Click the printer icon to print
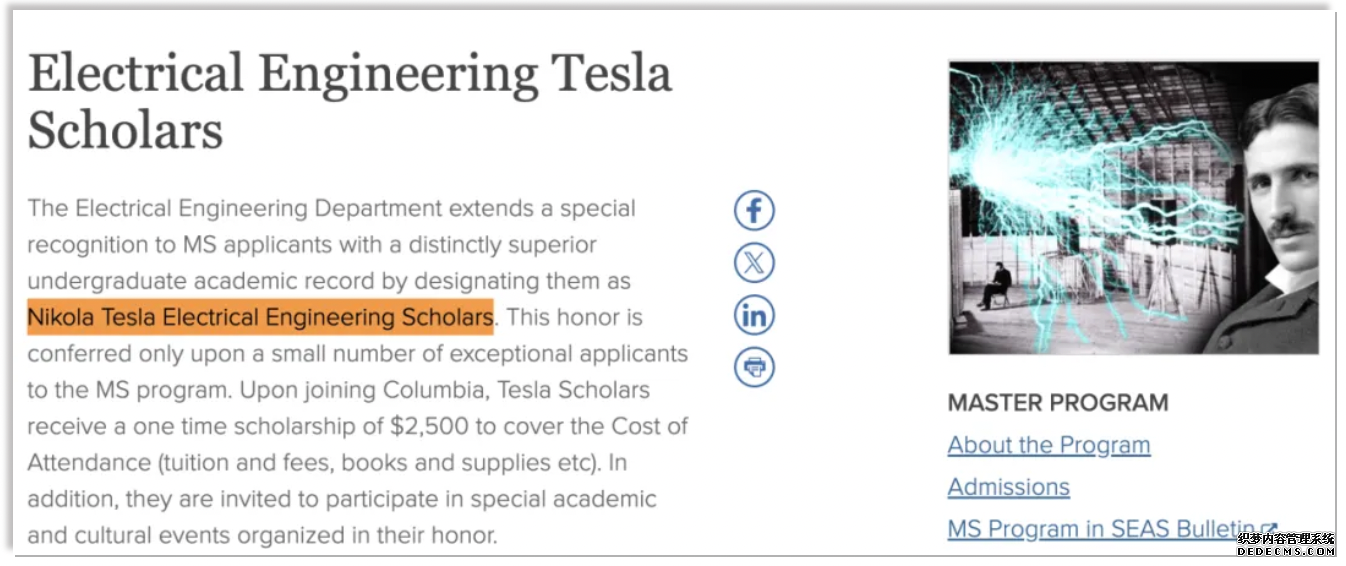The width and height of the screenshot is (1346, 566). (755, 367)
